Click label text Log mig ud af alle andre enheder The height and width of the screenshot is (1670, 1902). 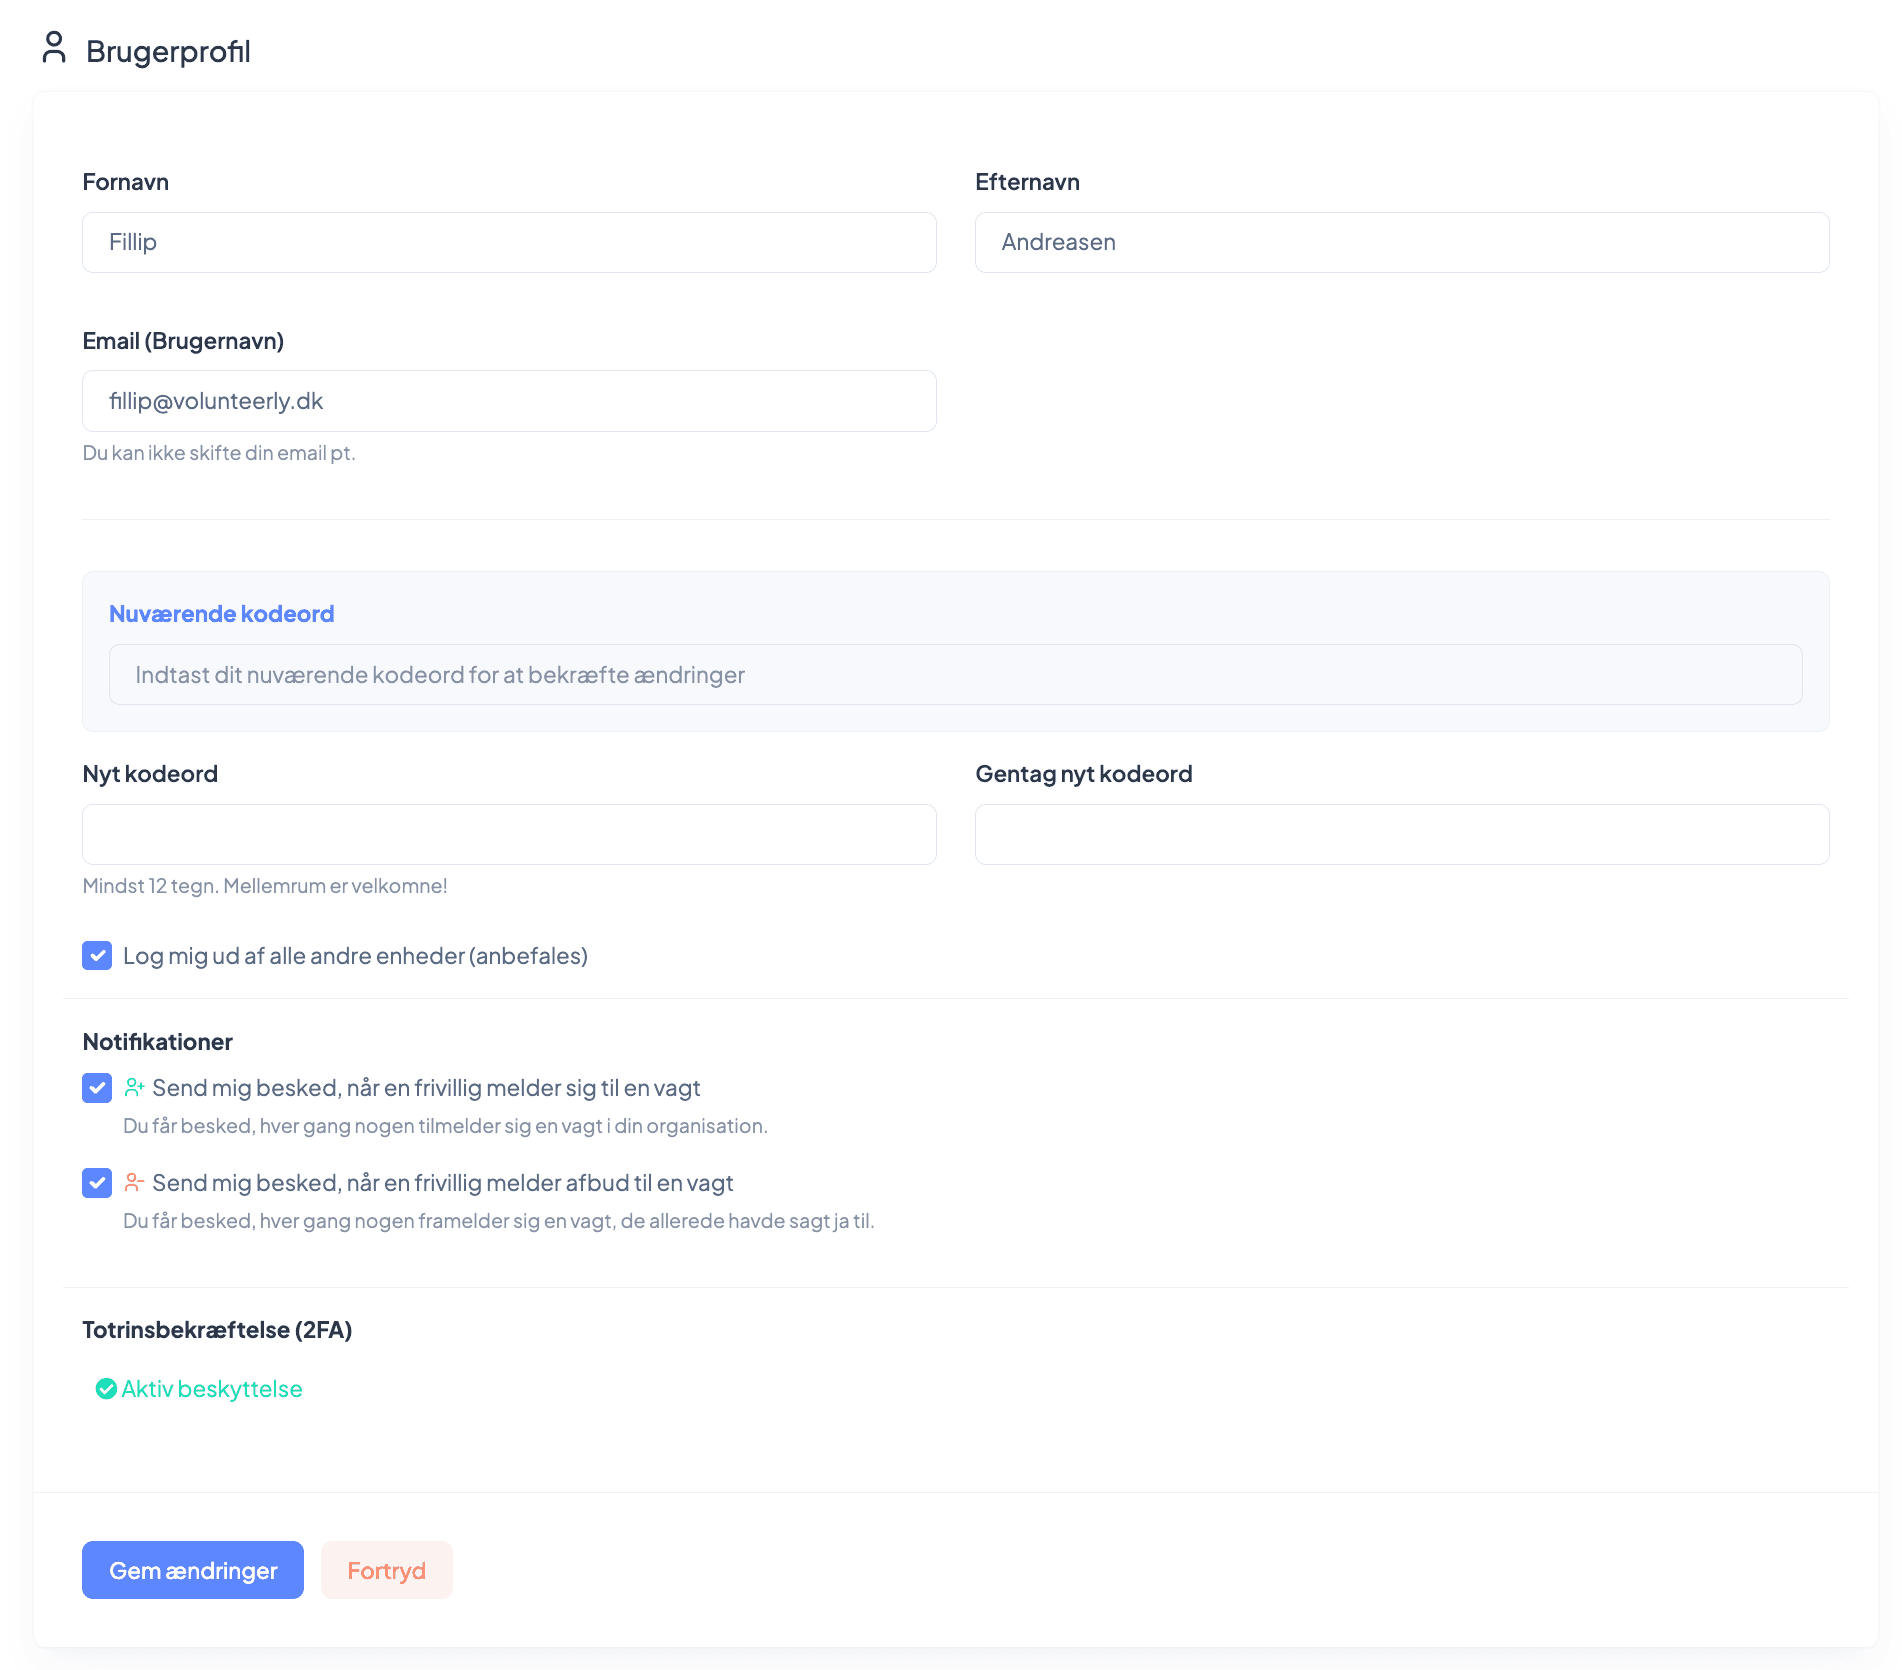pyautogui.click(x=355, y=956)
